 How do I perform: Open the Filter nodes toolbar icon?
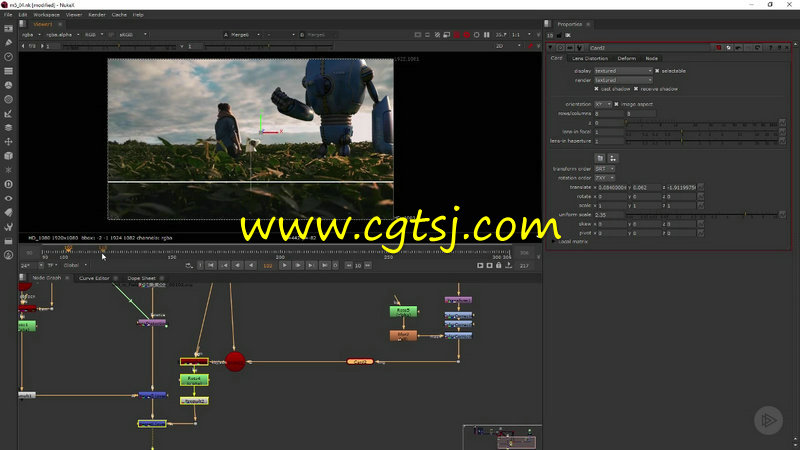(8, 99)
